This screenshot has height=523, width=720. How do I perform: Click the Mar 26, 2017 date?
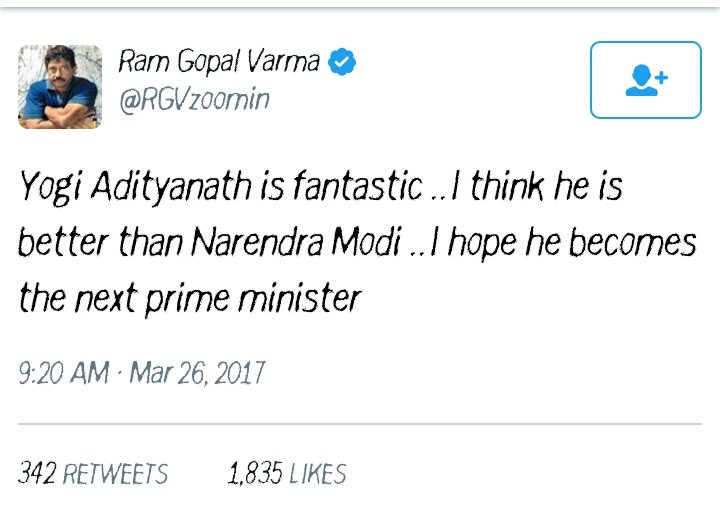click(196, 373)
